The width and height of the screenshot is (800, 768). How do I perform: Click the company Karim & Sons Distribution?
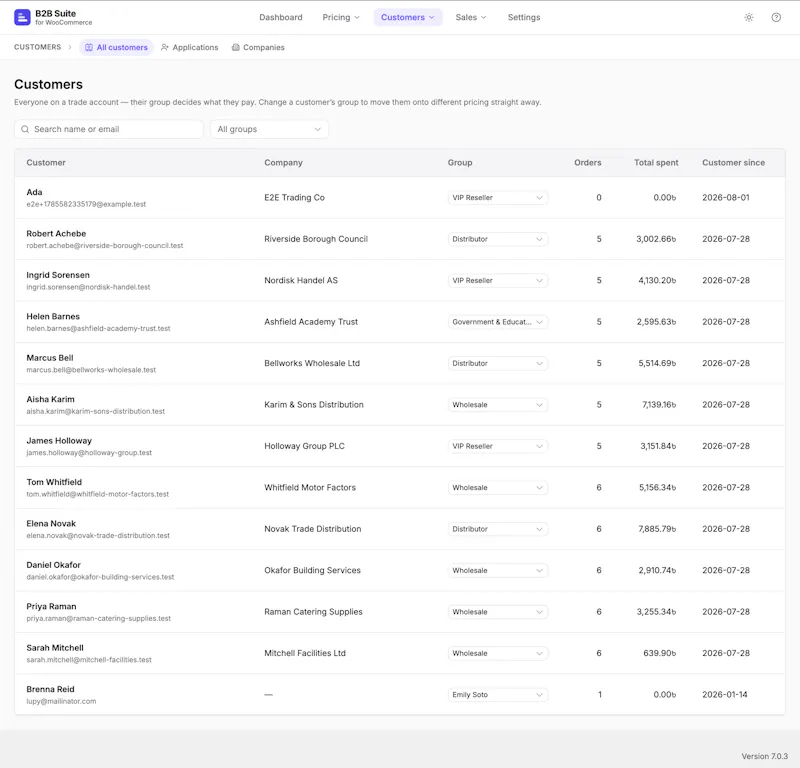314,405
